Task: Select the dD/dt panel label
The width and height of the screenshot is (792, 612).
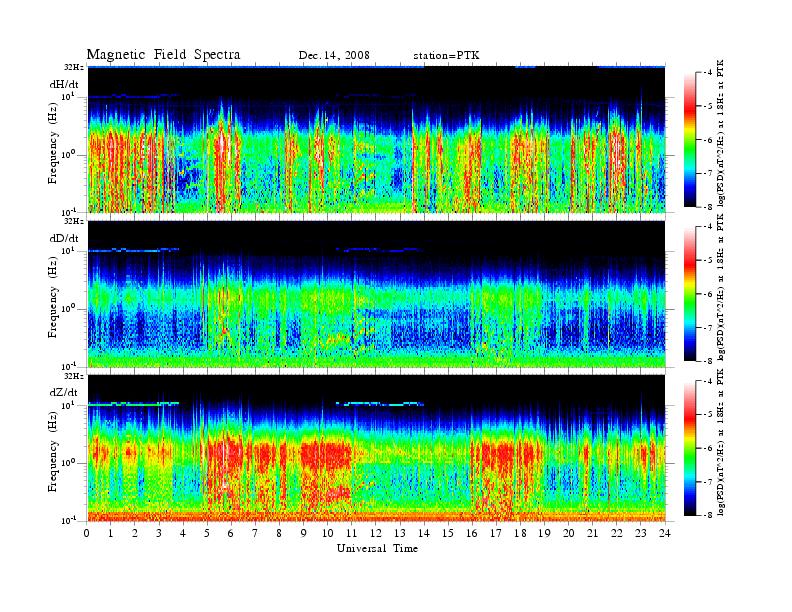Action: click(64, 238)
